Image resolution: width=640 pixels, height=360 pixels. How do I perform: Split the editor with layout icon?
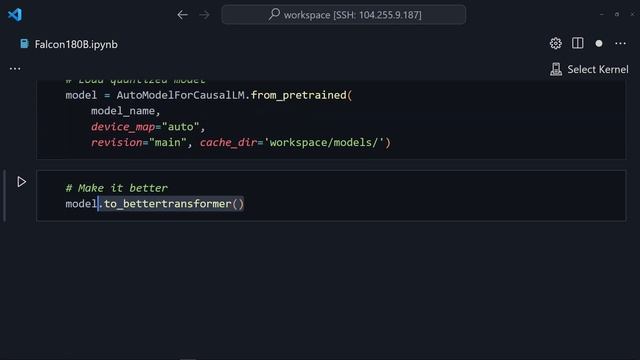click(x=578, y=43)
